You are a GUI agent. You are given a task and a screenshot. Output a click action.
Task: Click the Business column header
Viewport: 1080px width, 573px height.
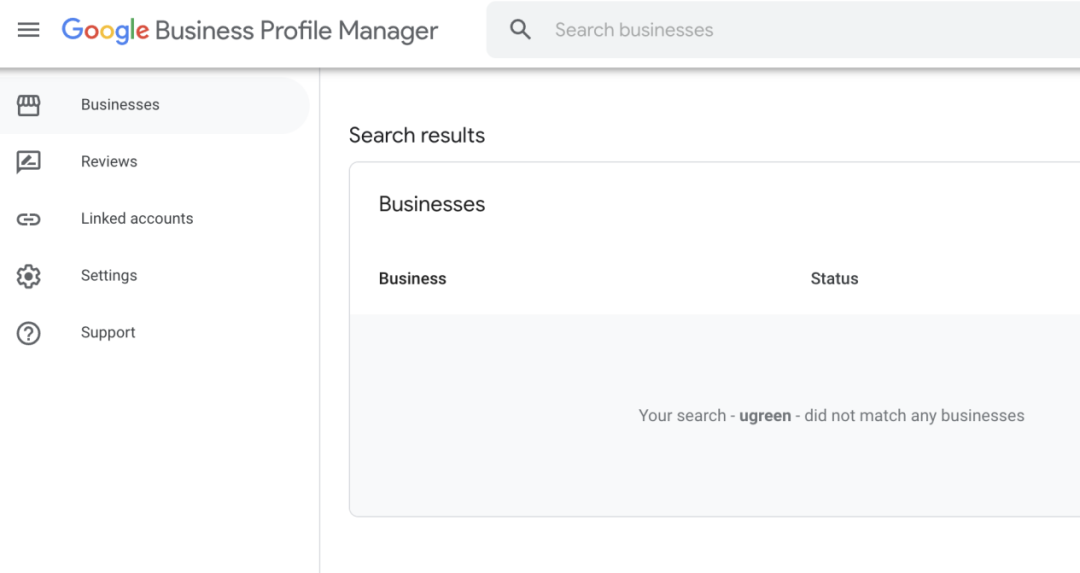click(413, 278)
